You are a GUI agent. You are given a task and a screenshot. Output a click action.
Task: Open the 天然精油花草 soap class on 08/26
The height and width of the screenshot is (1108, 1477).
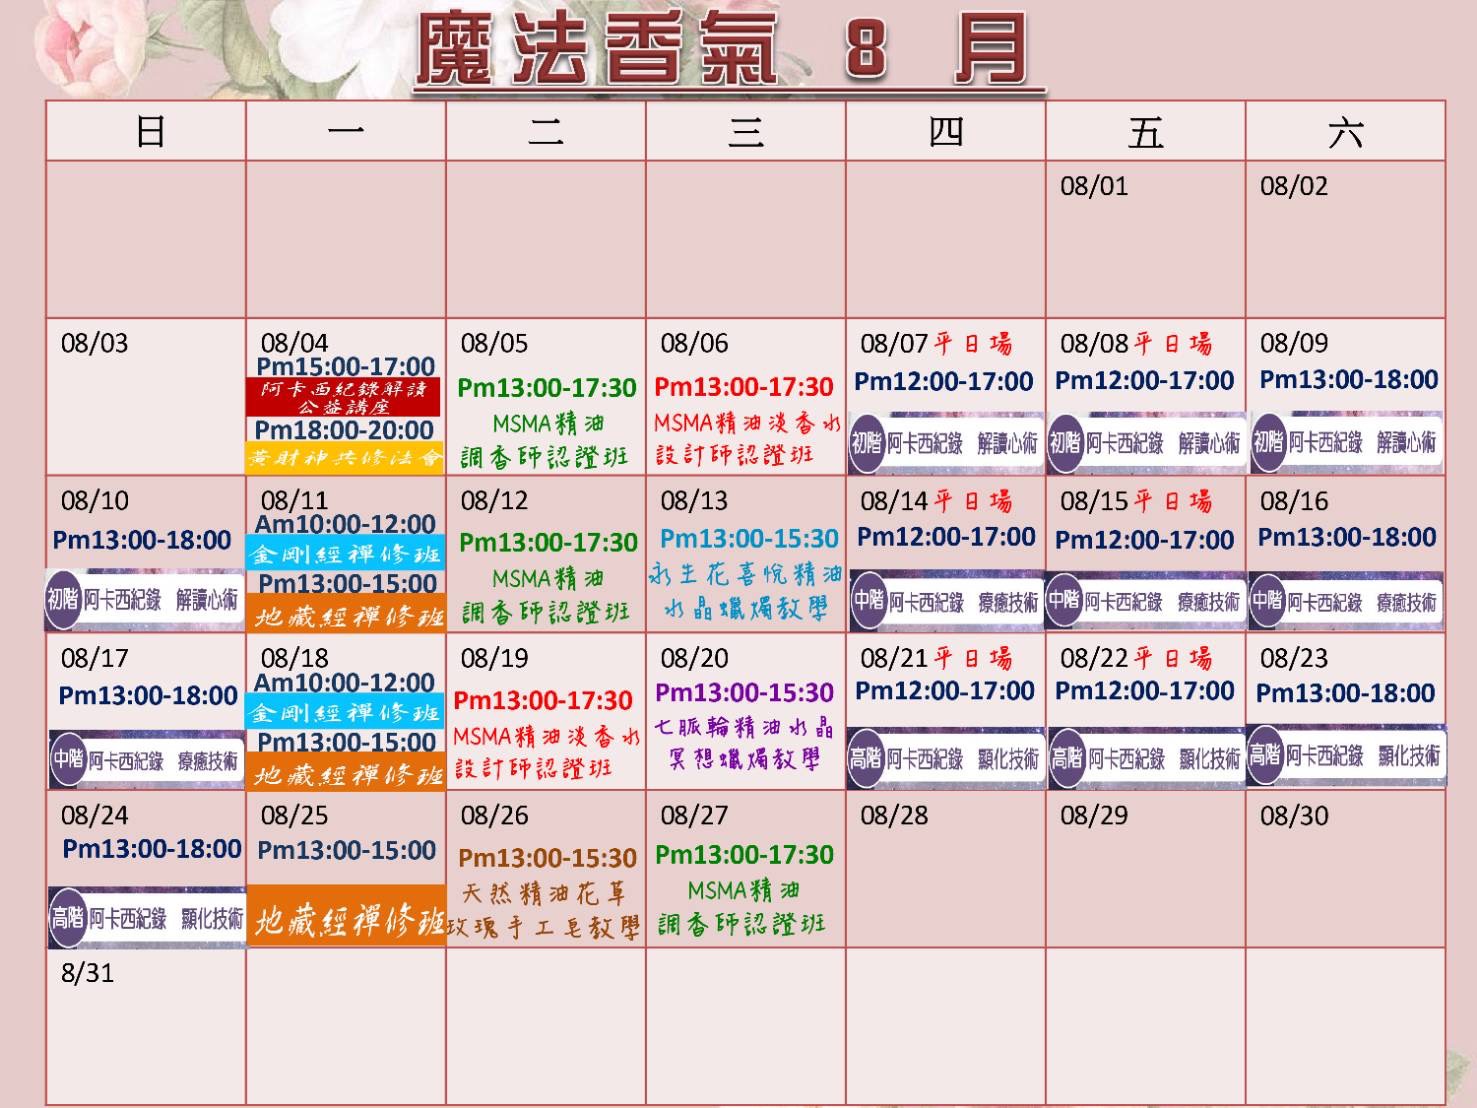click(546, 910)
